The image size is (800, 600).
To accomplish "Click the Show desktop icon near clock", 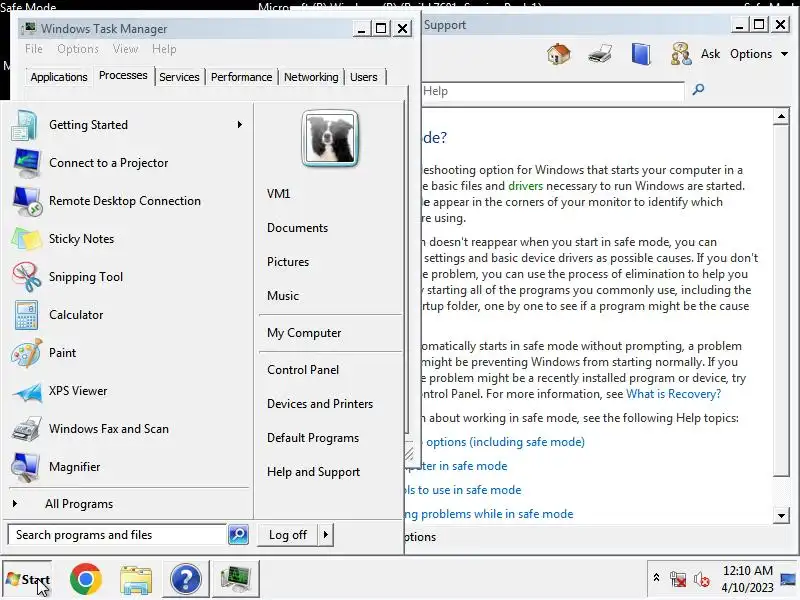I will coord(788,579).
